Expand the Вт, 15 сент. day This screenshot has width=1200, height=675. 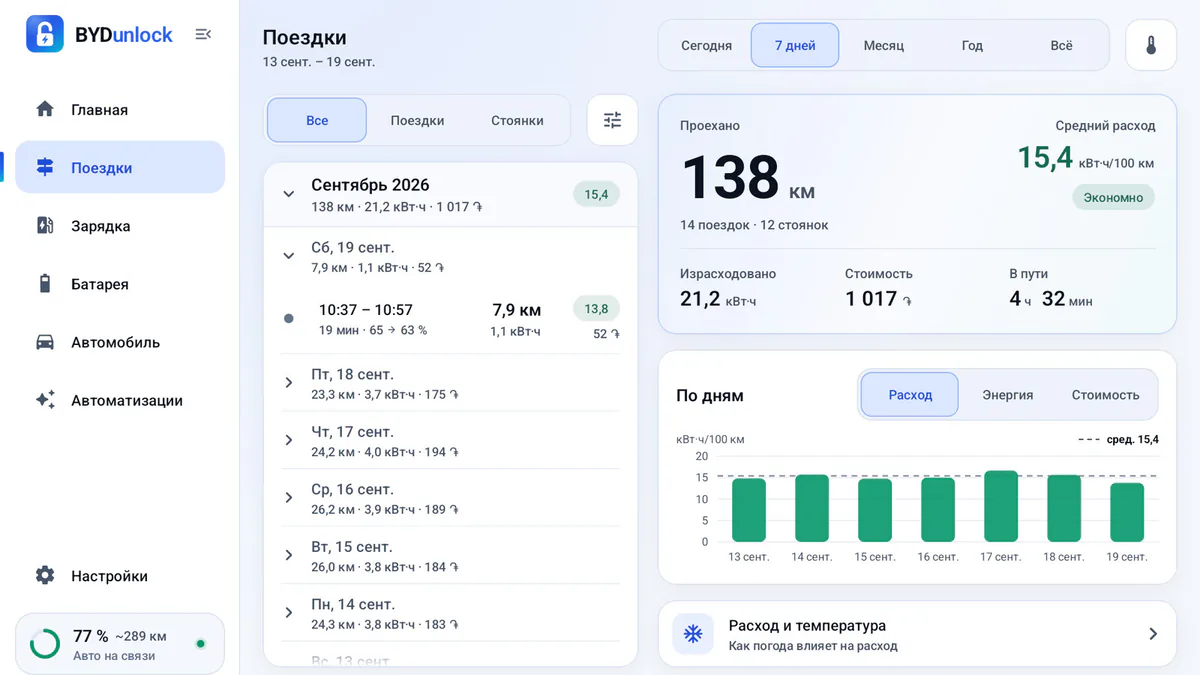288,555
